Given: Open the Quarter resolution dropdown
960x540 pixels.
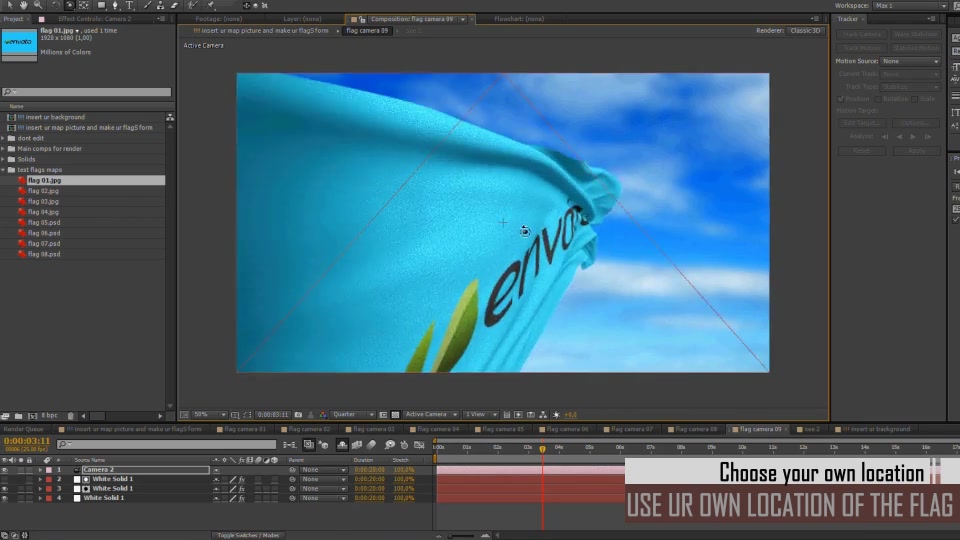Looking at the screenshot, I should 353,414.
